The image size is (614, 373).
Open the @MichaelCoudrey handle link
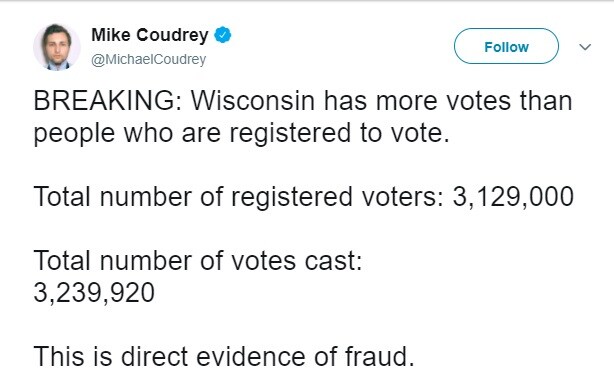(148, 59)
